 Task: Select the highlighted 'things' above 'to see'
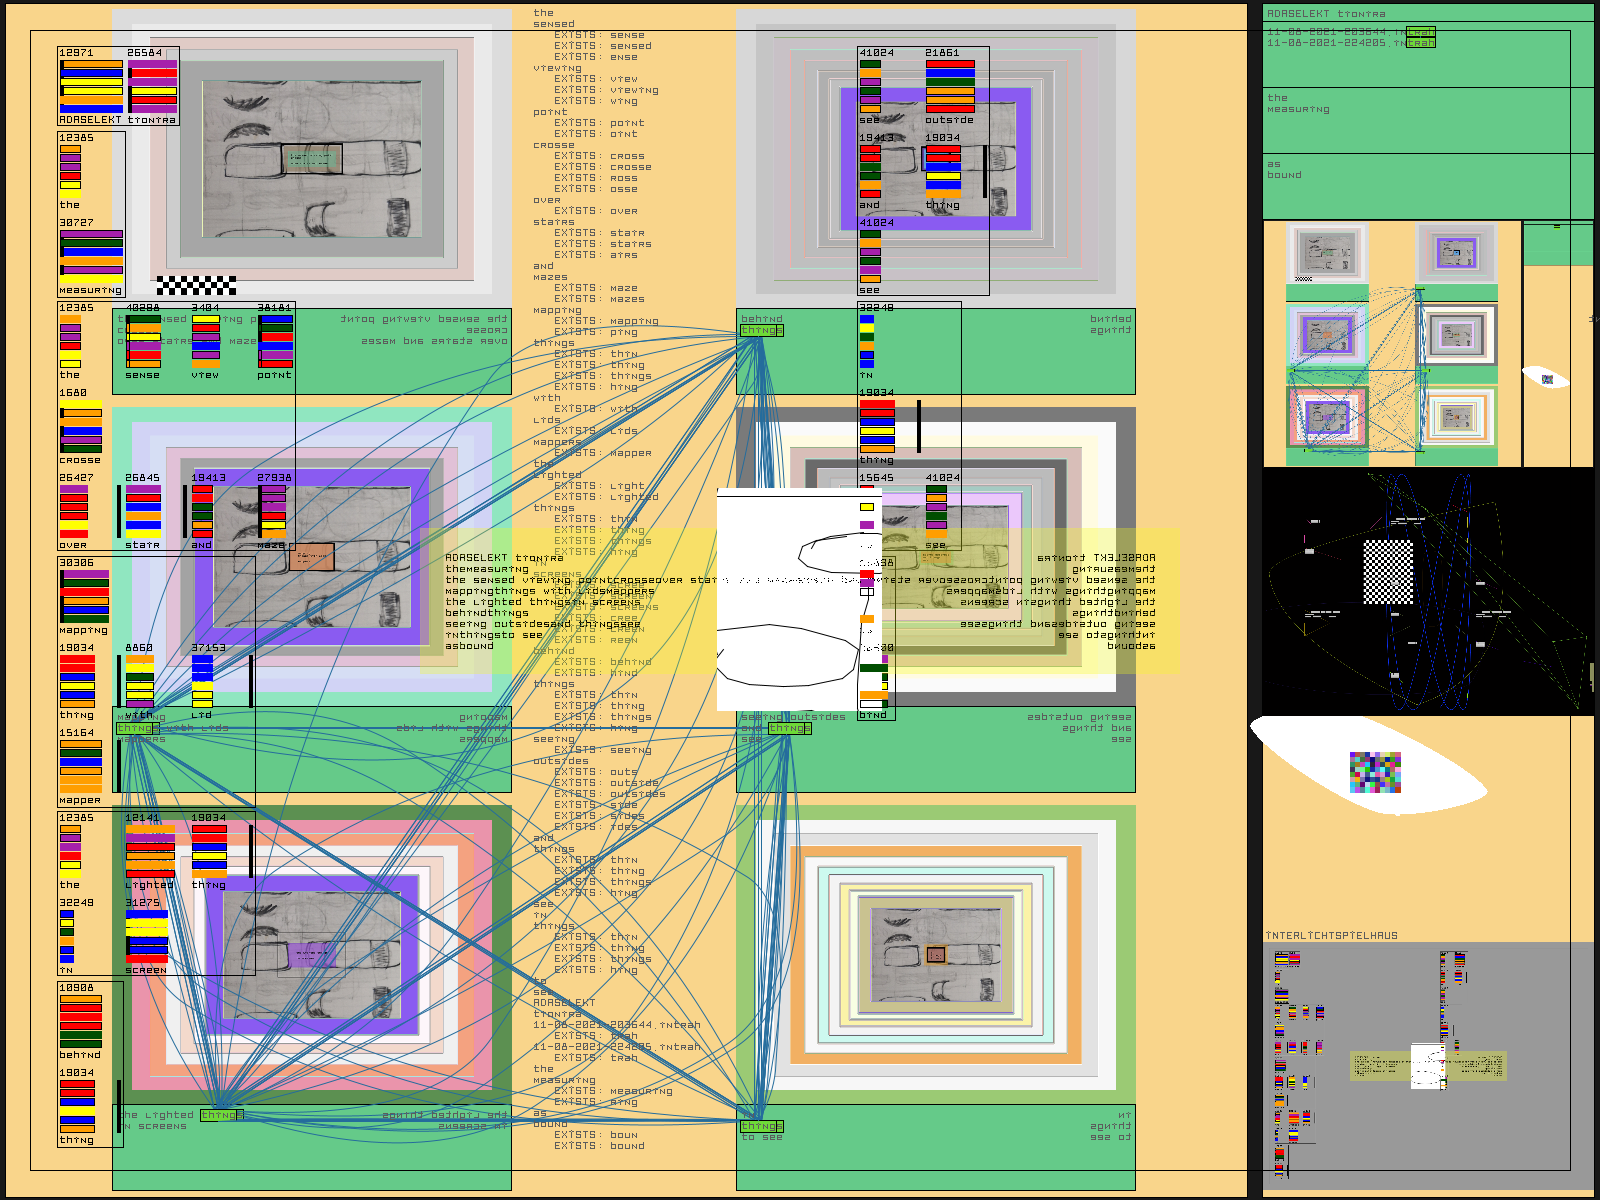pos(762,1126)
